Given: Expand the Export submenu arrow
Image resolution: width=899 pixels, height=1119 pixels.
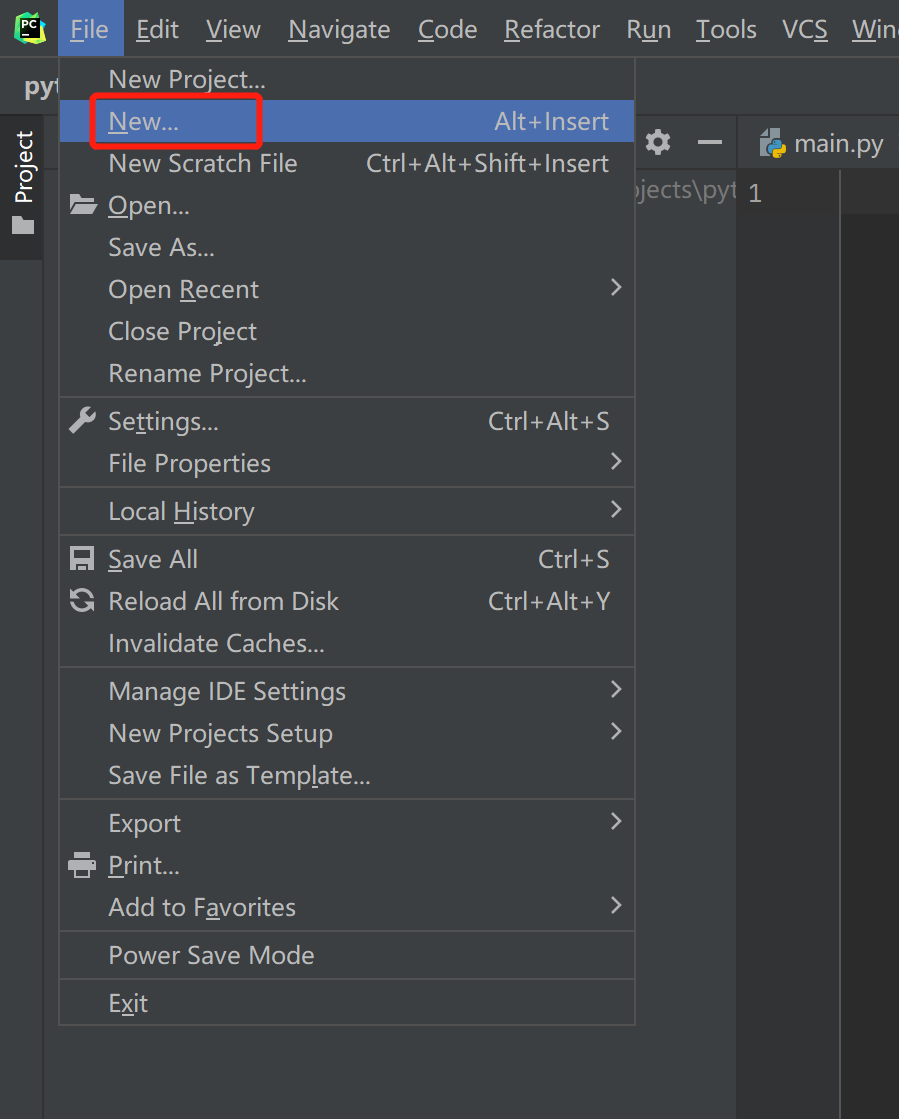Looking at the screenshot, I should click(x=616, y=821).
